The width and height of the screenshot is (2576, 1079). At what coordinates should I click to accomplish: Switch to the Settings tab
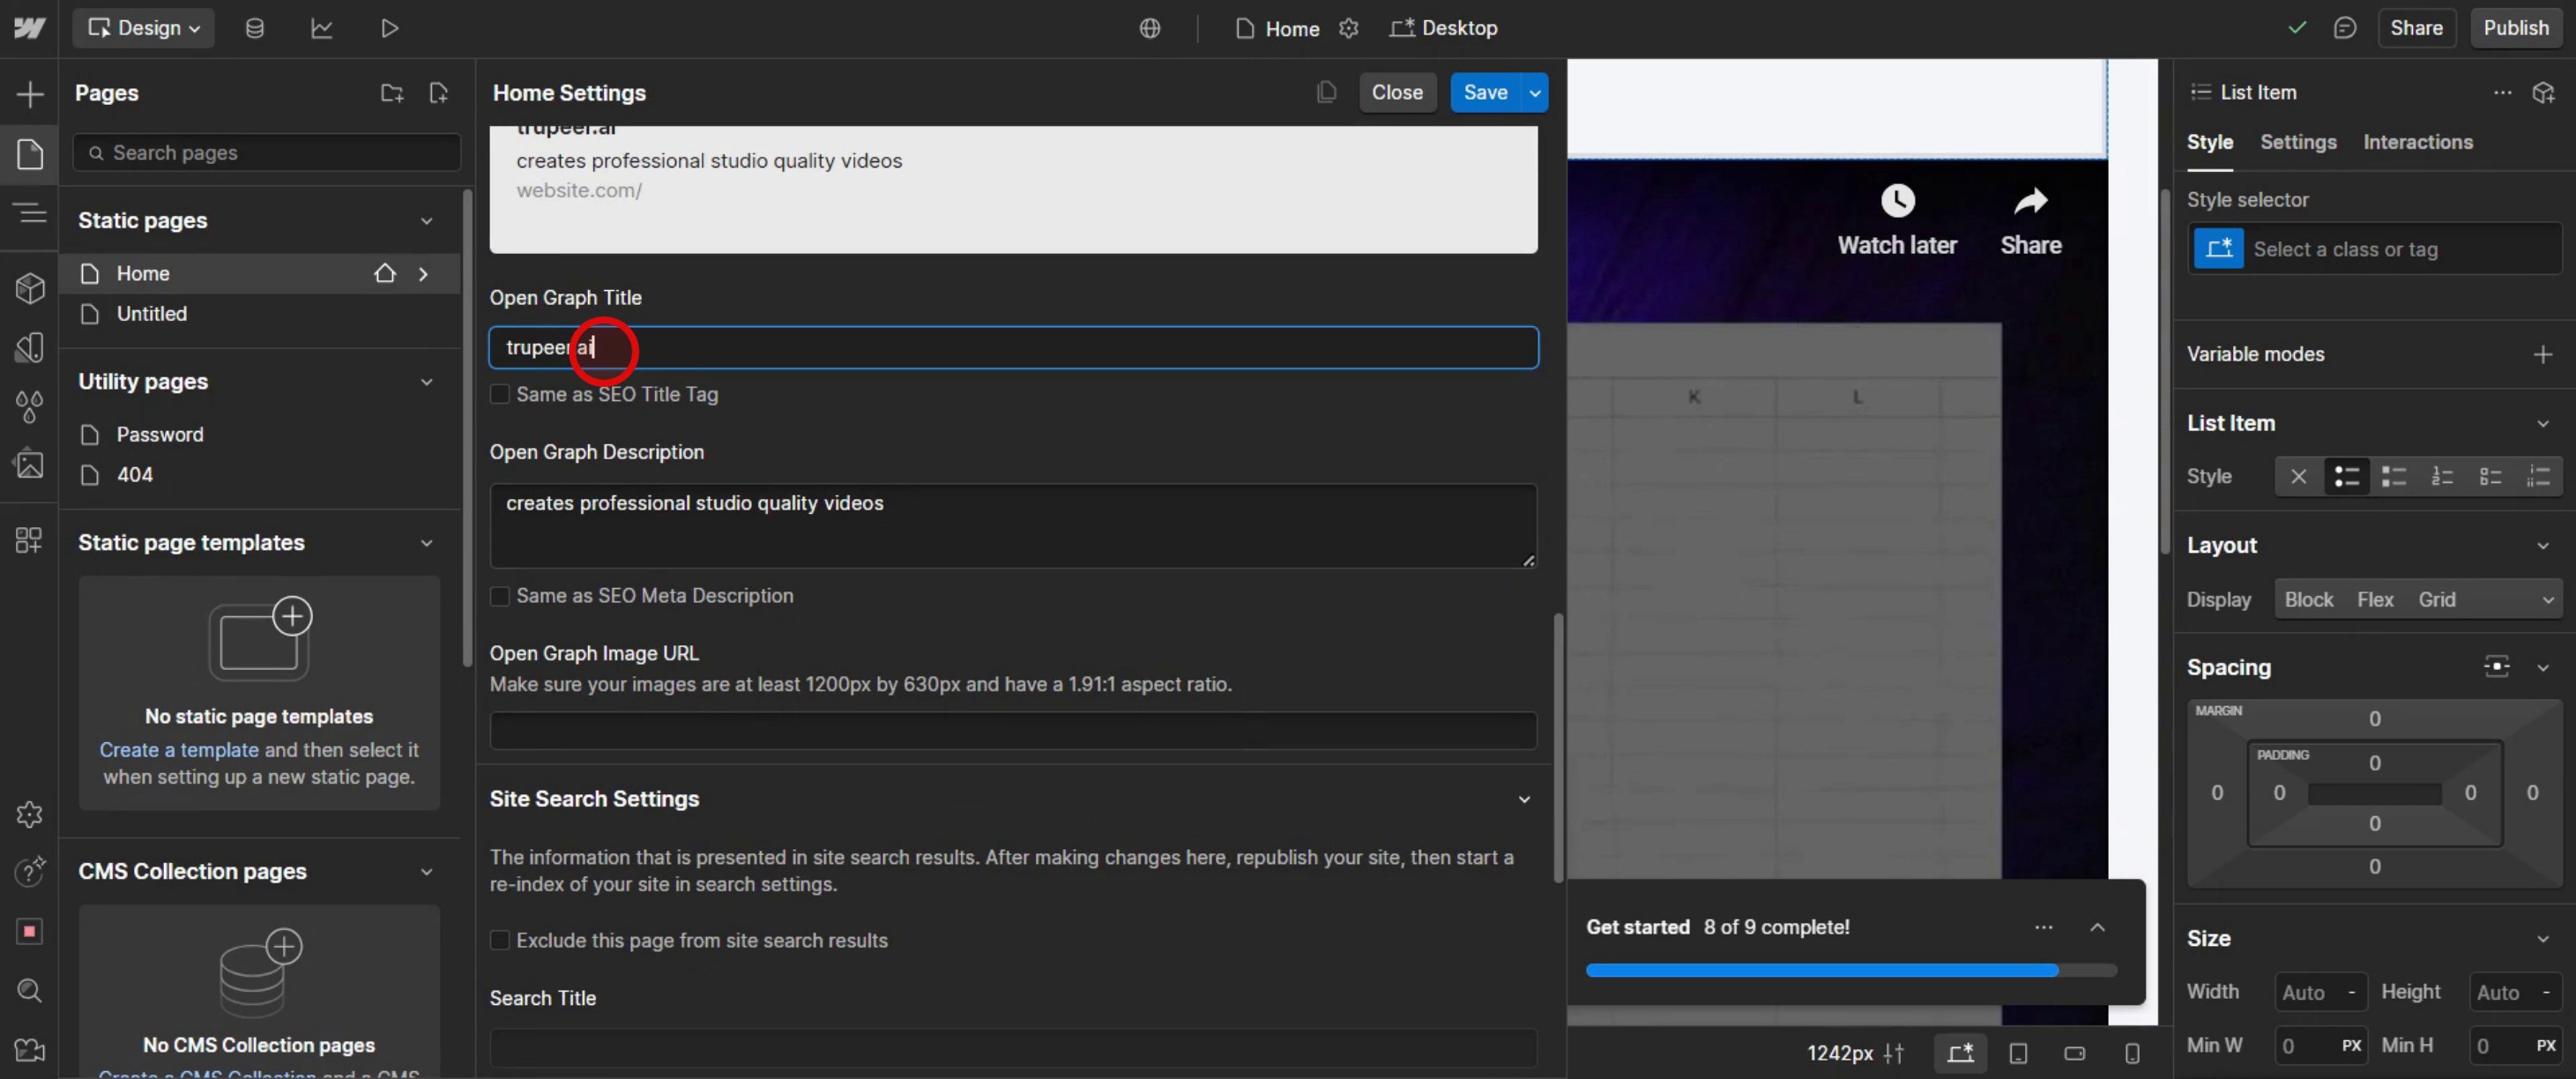pos(2297,142)
